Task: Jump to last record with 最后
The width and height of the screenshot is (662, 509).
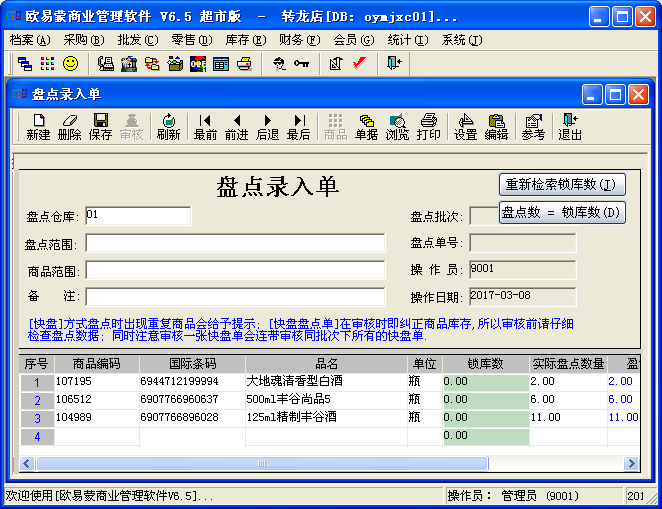Action: pos(298,127)
